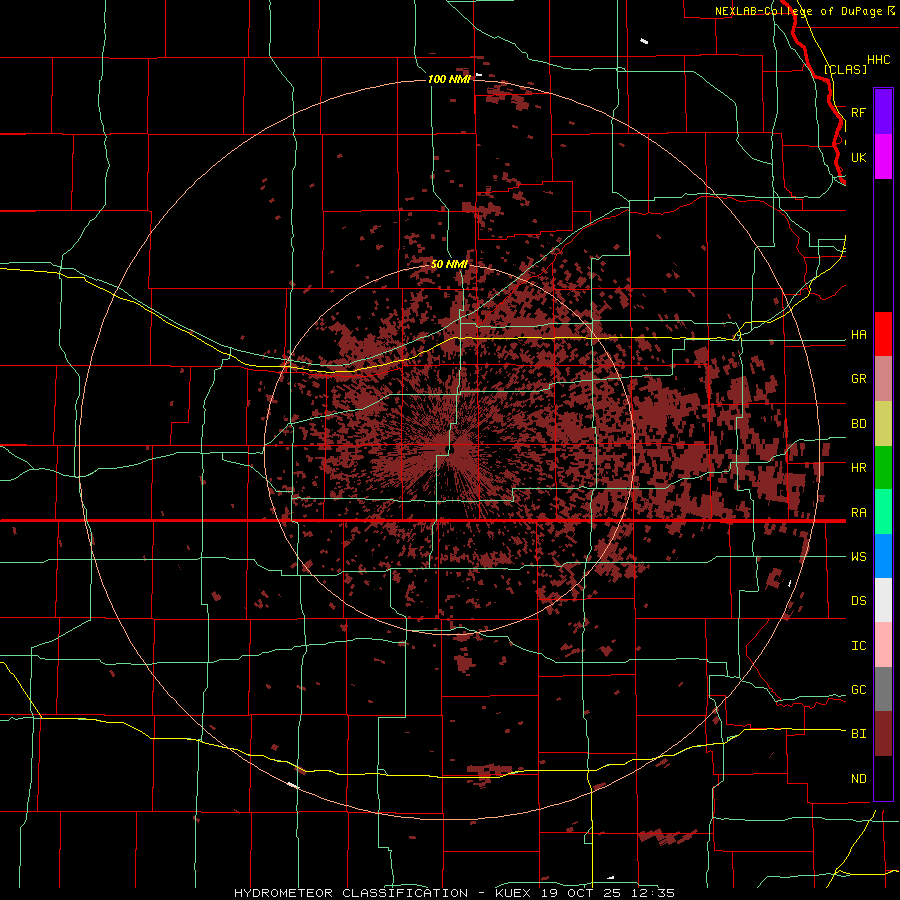900x900 pixels.
Task: Click the 100 NMI range ring label
Action: [x=449, y=79]
